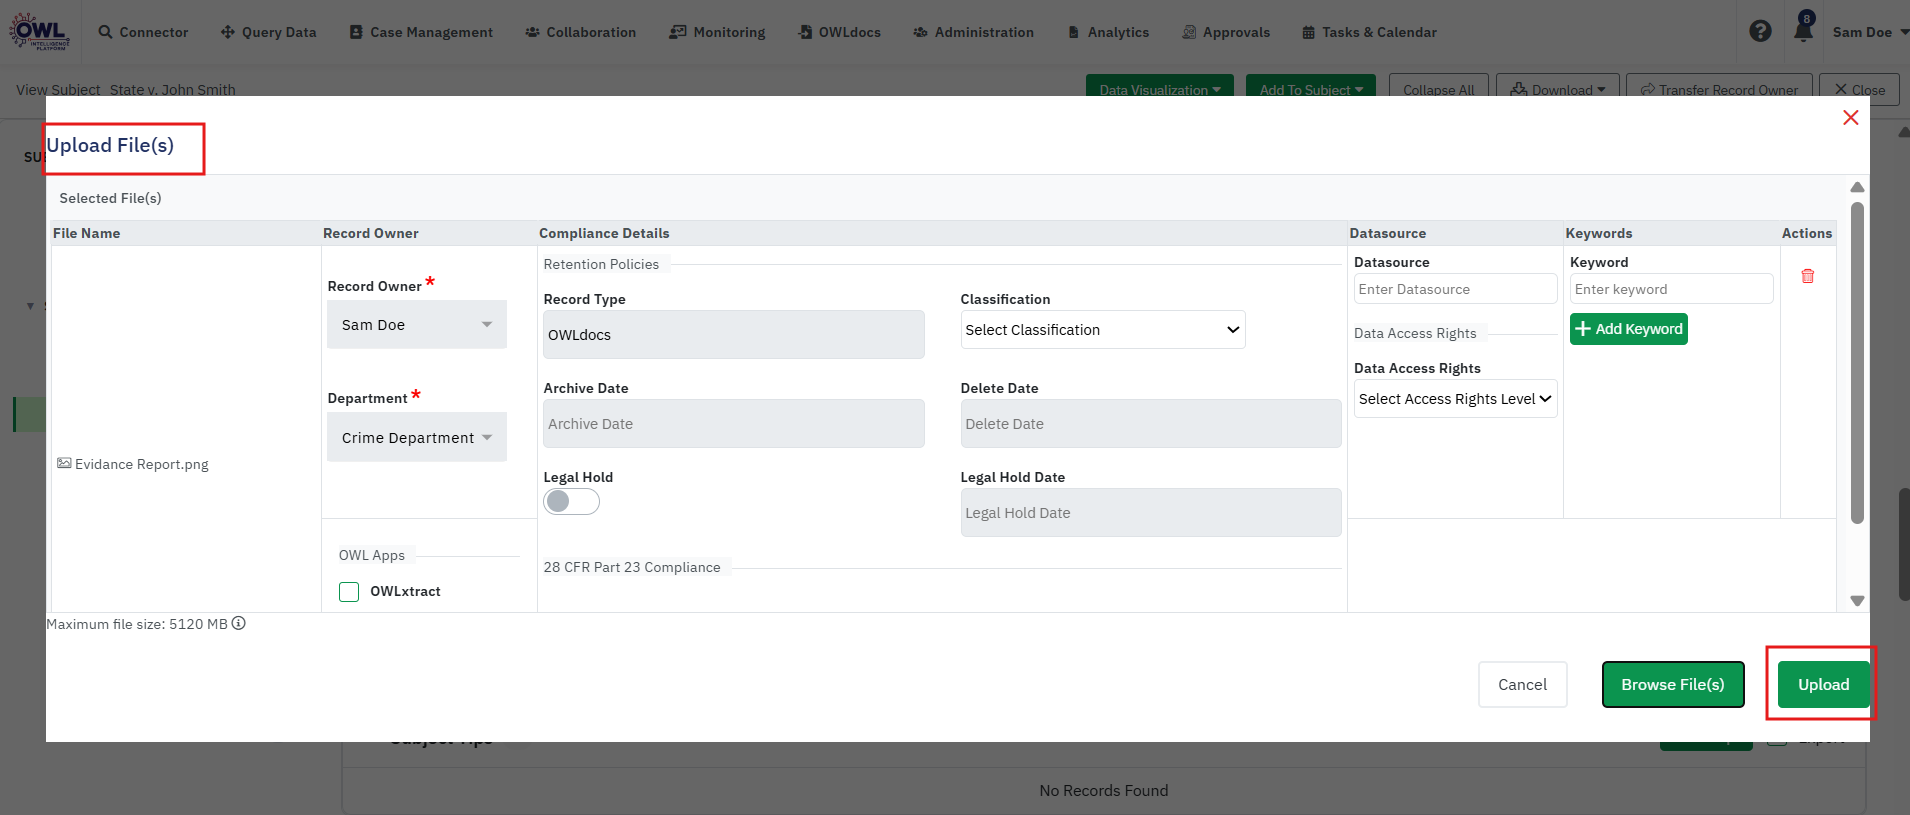Image resolution: width=1910 pixels, height=815 pixels.
Task: Delete the Evidance Report.png row with trash icon
Action: click(x=1807, y=276)
